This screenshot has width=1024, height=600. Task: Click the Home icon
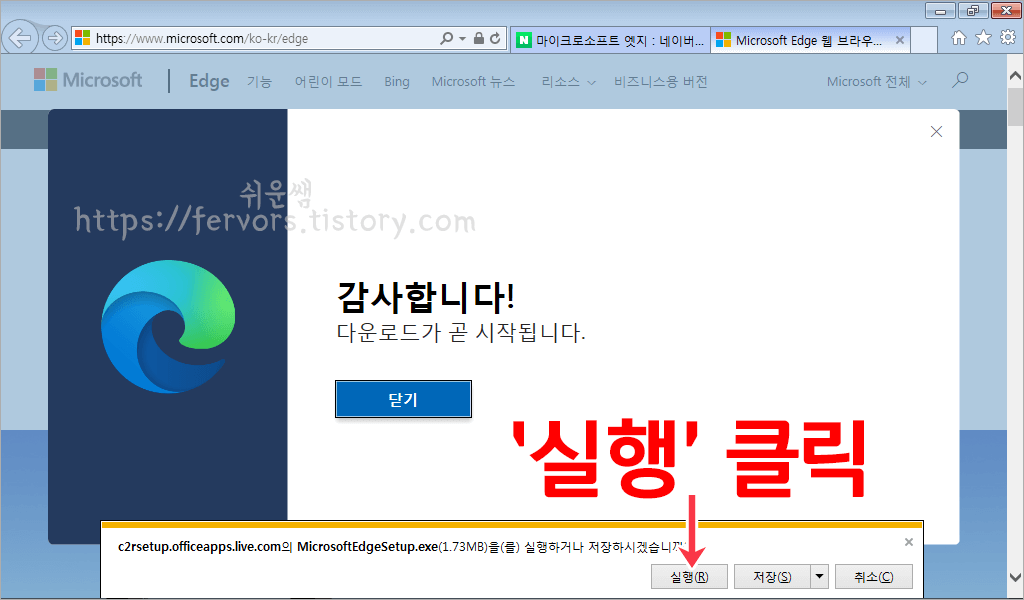pyautogui.click(x=959, y=38)
